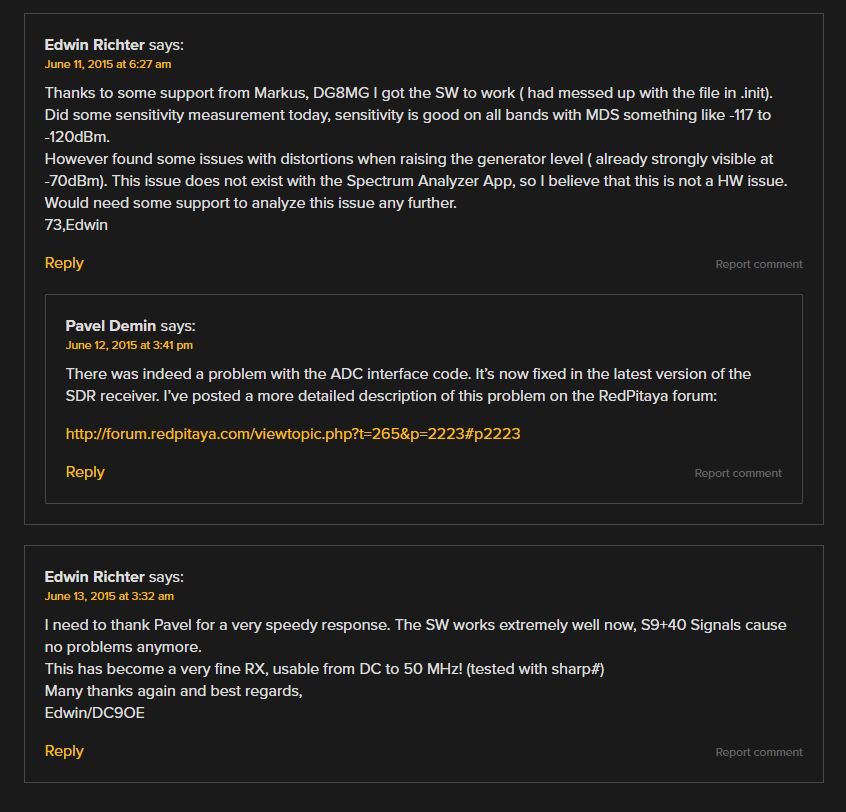Click the 'Many thanks again and best regards' line

173,691
